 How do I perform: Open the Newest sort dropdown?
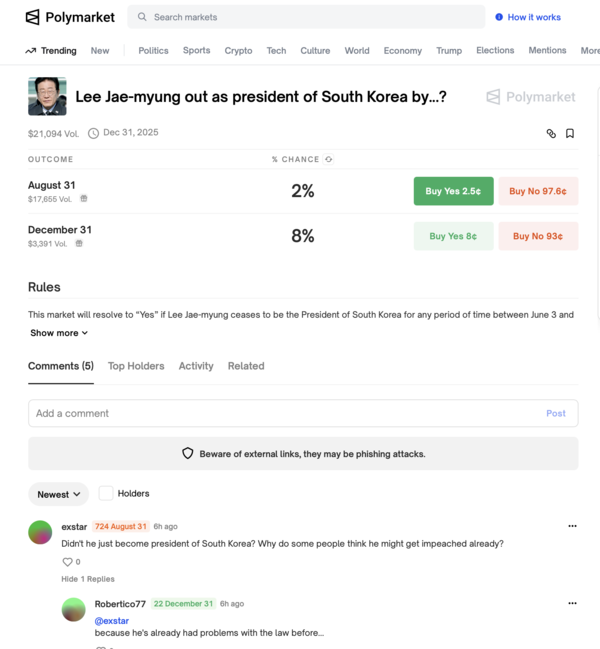[x=58, y=494]
